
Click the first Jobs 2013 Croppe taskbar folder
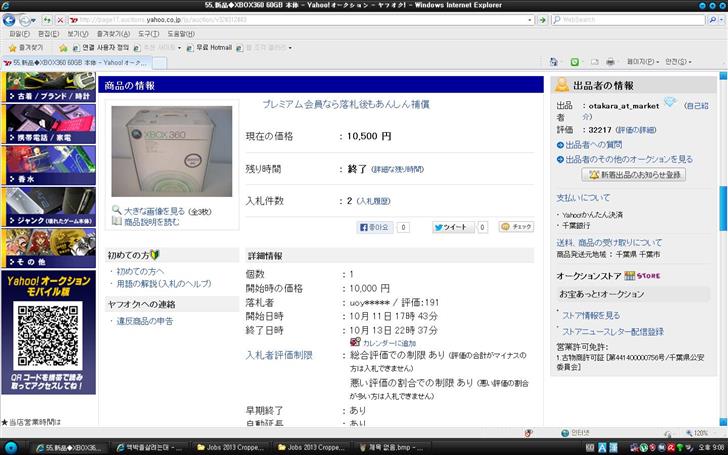tap(230, 448)
